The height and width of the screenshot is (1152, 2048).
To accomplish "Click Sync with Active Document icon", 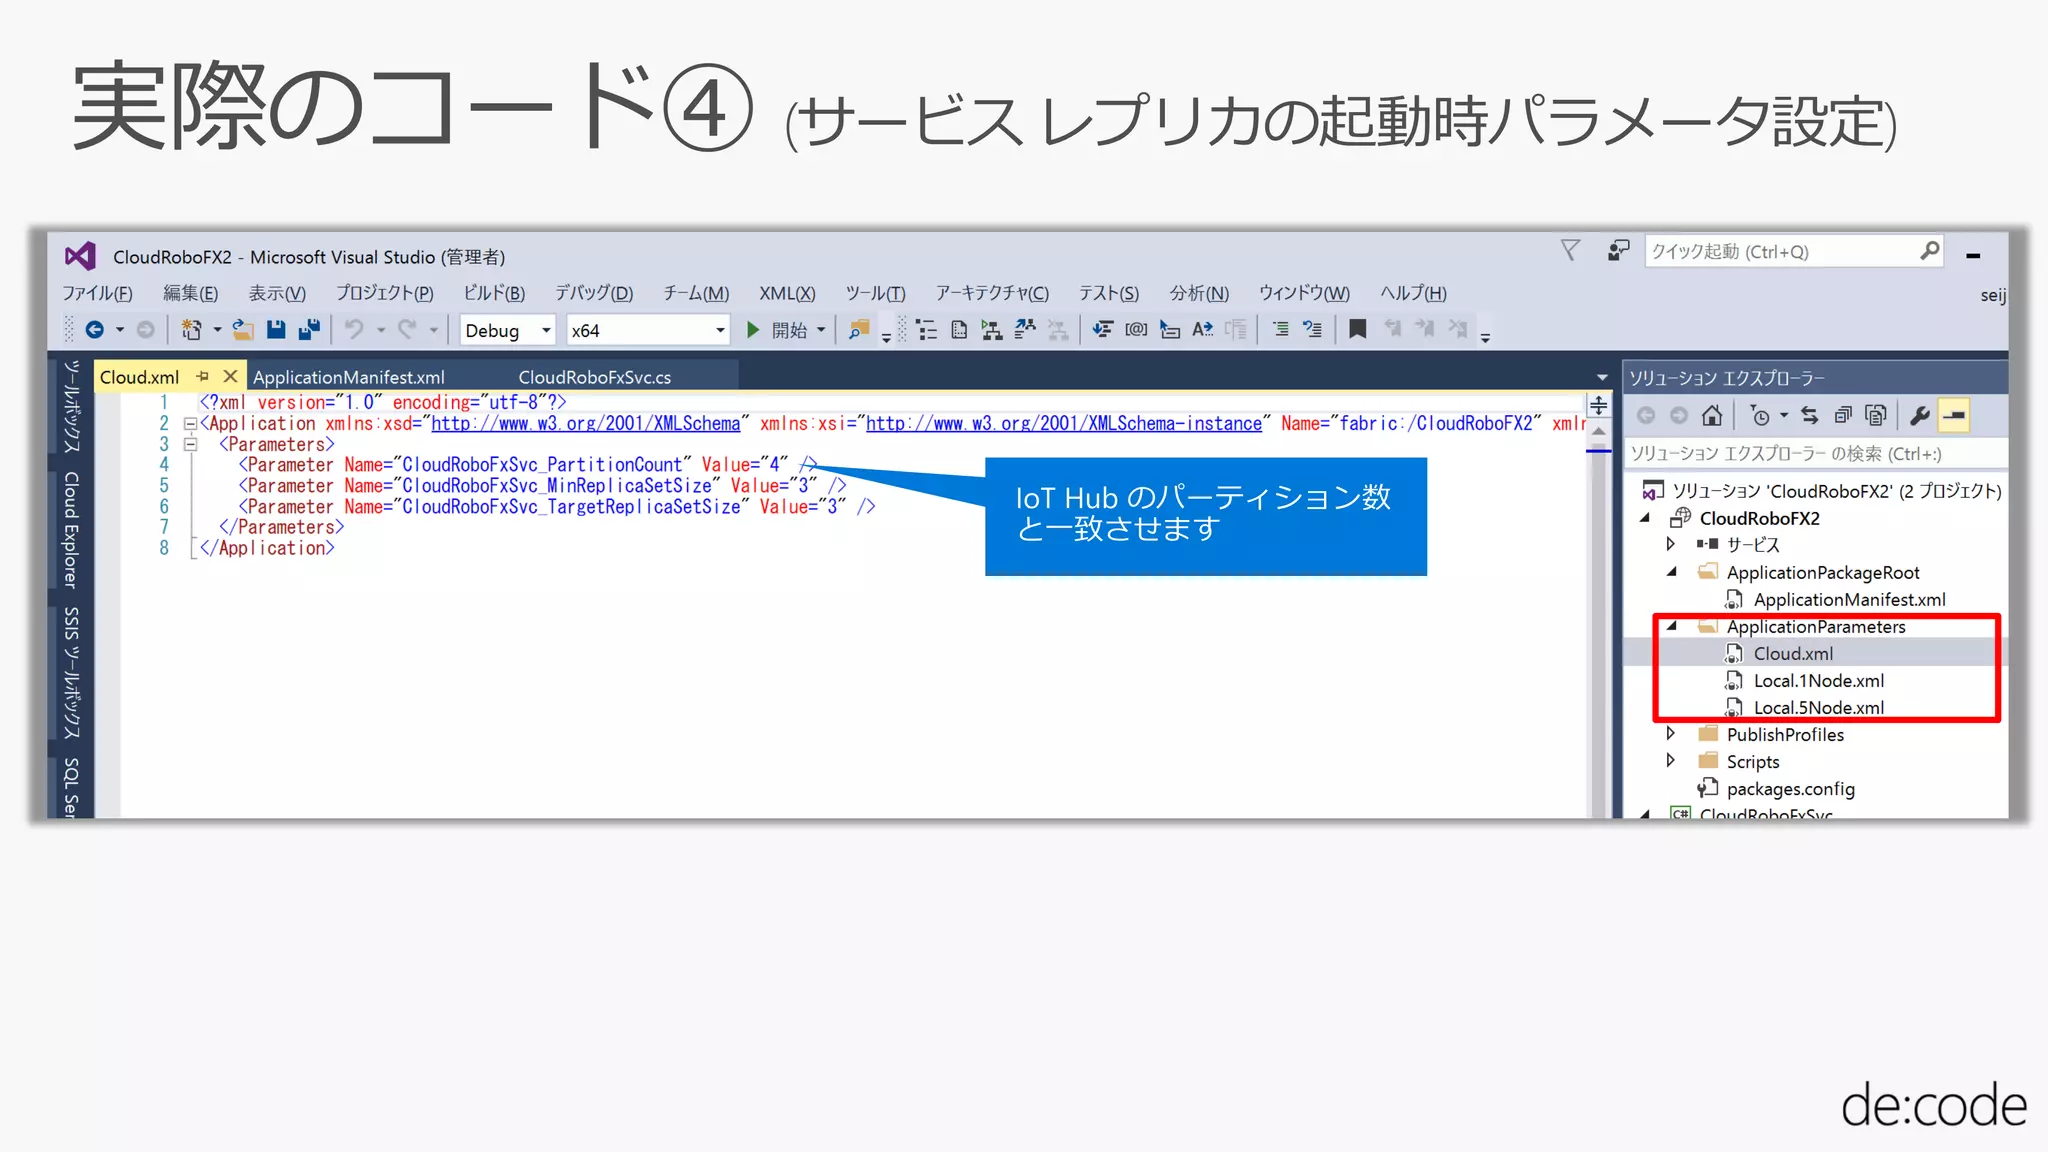I will pos(1809,415).
